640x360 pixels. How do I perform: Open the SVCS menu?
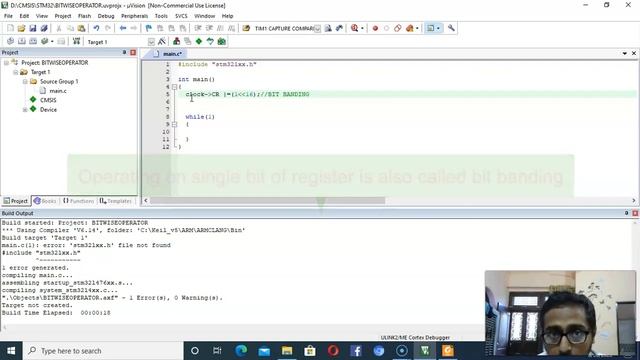(181, 16)
